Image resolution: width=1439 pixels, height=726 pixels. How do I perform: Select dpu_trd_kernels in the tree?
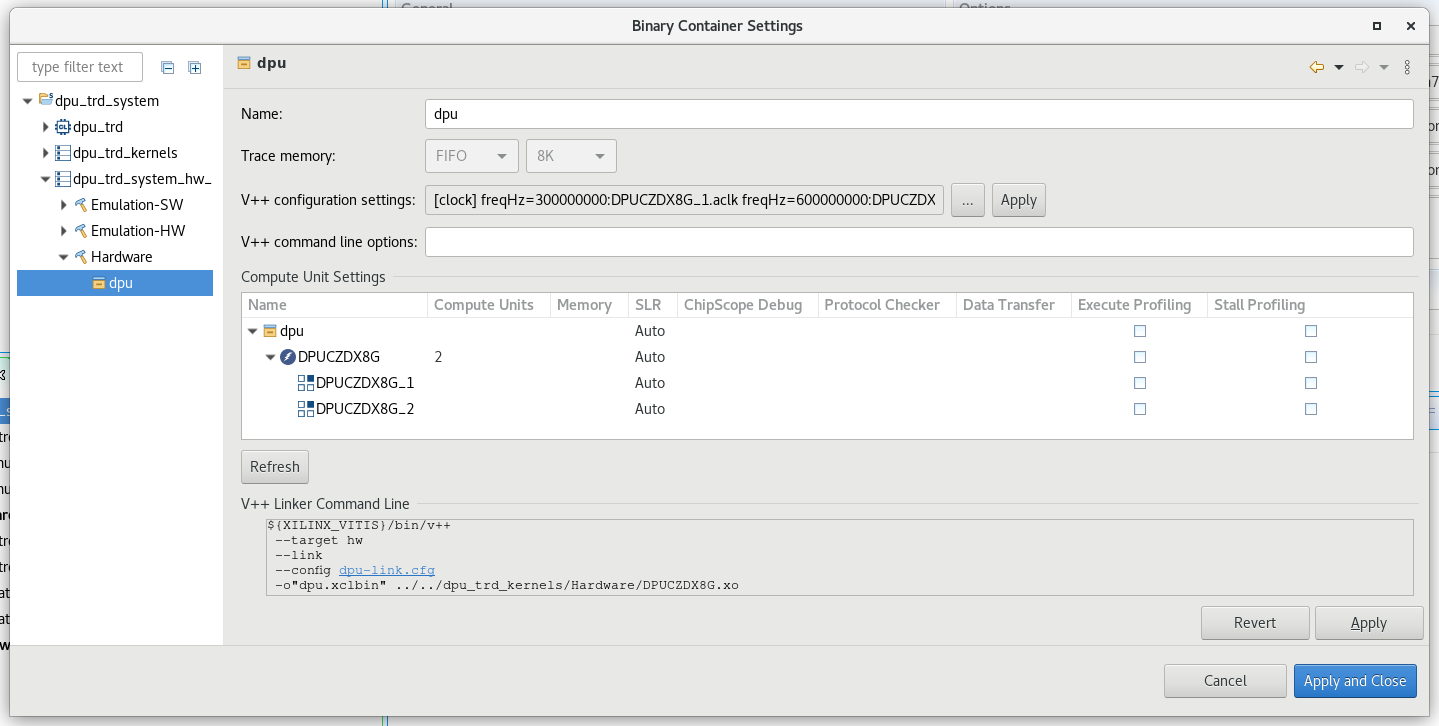coord(124,153)
